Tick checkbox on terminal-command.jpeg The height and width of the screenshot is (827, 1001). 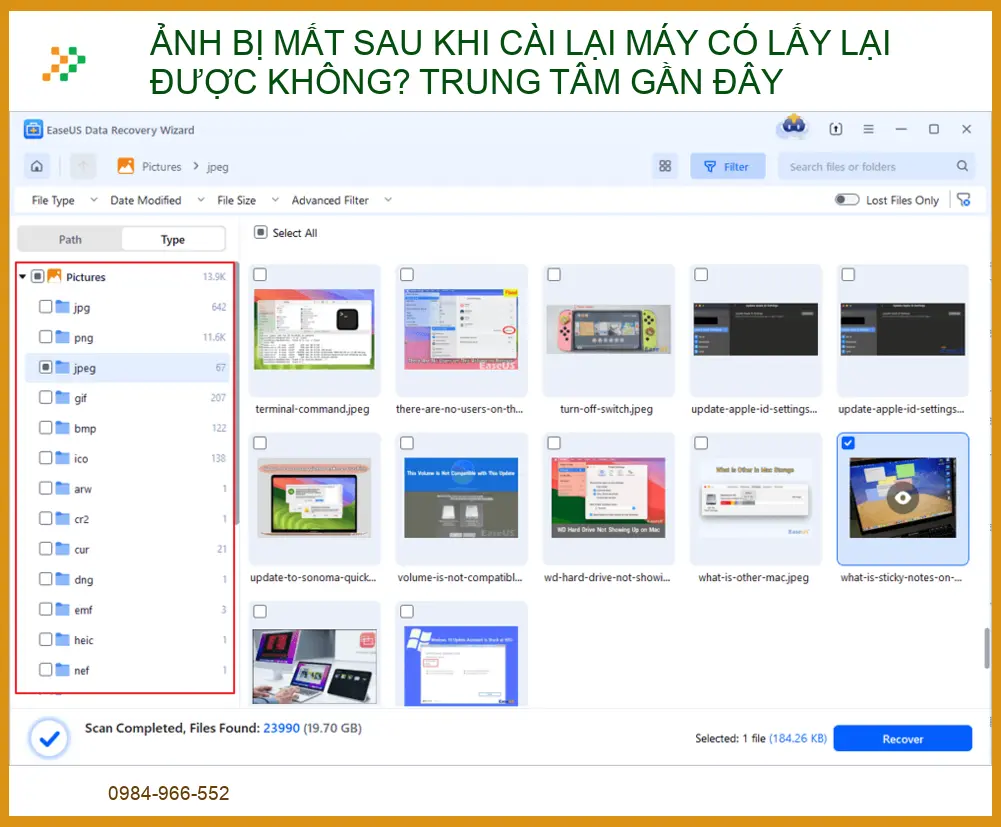[260, 275]
